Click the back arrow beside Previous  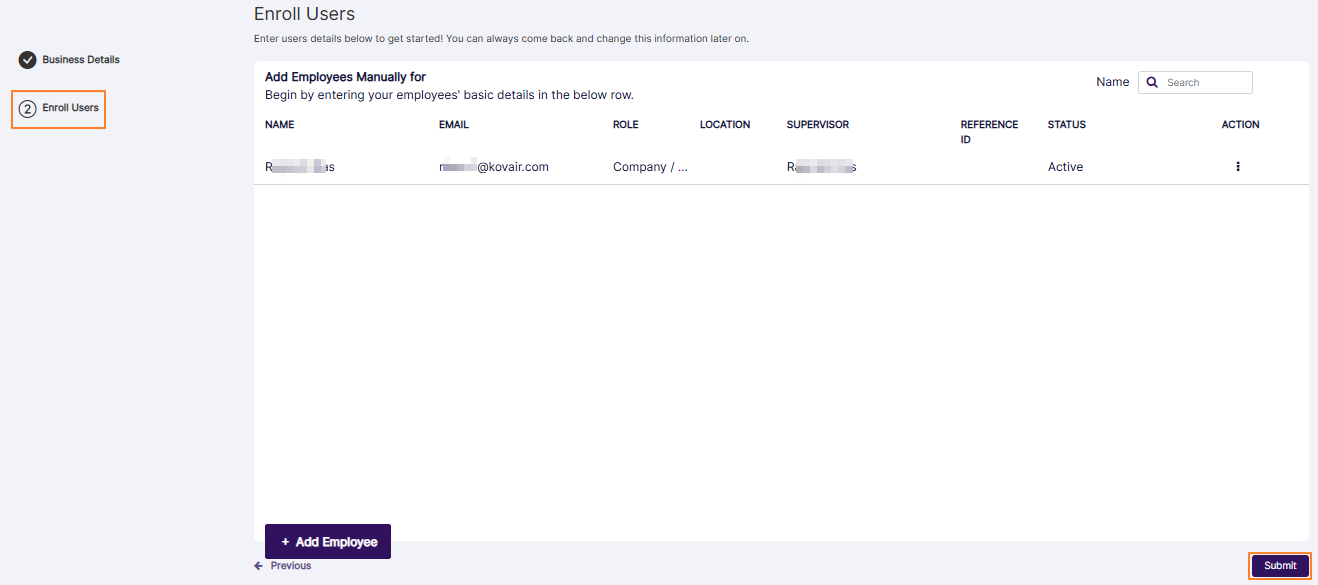(x=259, y=565)
